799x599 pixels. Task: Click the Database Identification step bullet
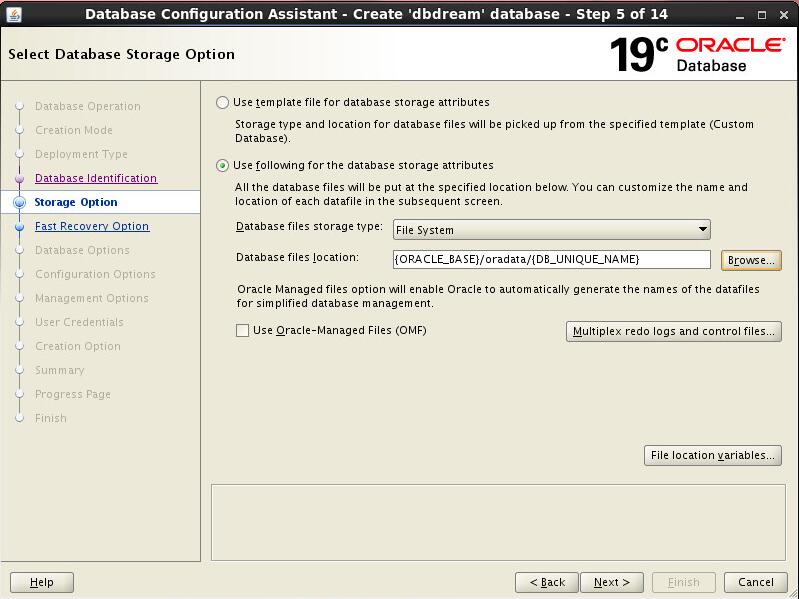[19, 179]
